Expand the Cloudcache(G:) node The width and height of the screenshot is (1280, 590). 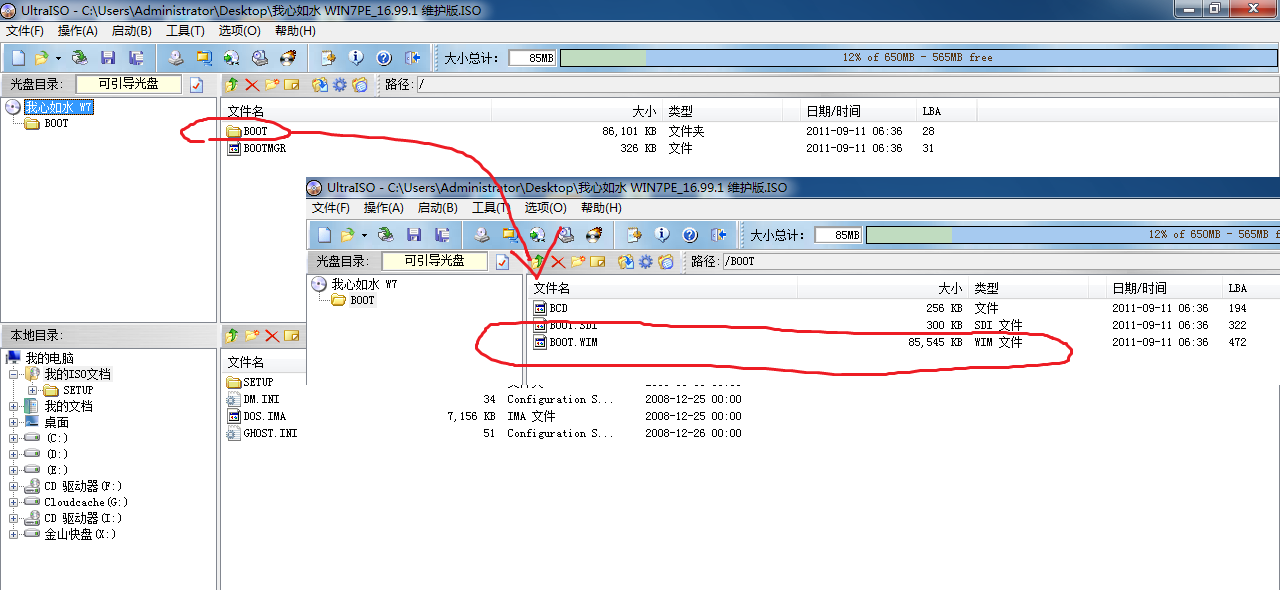tap(14, 502)
